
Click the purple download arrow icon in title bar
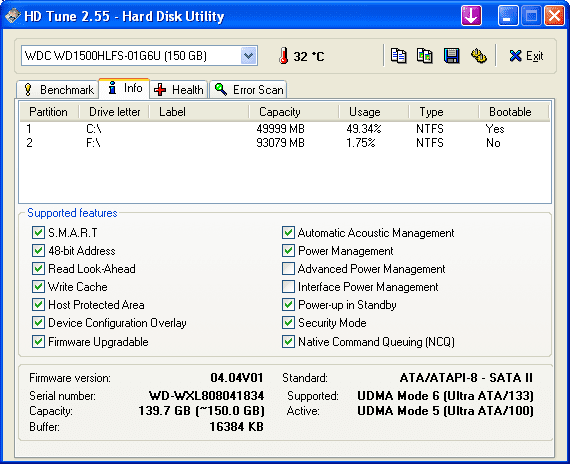pos(471,16)
